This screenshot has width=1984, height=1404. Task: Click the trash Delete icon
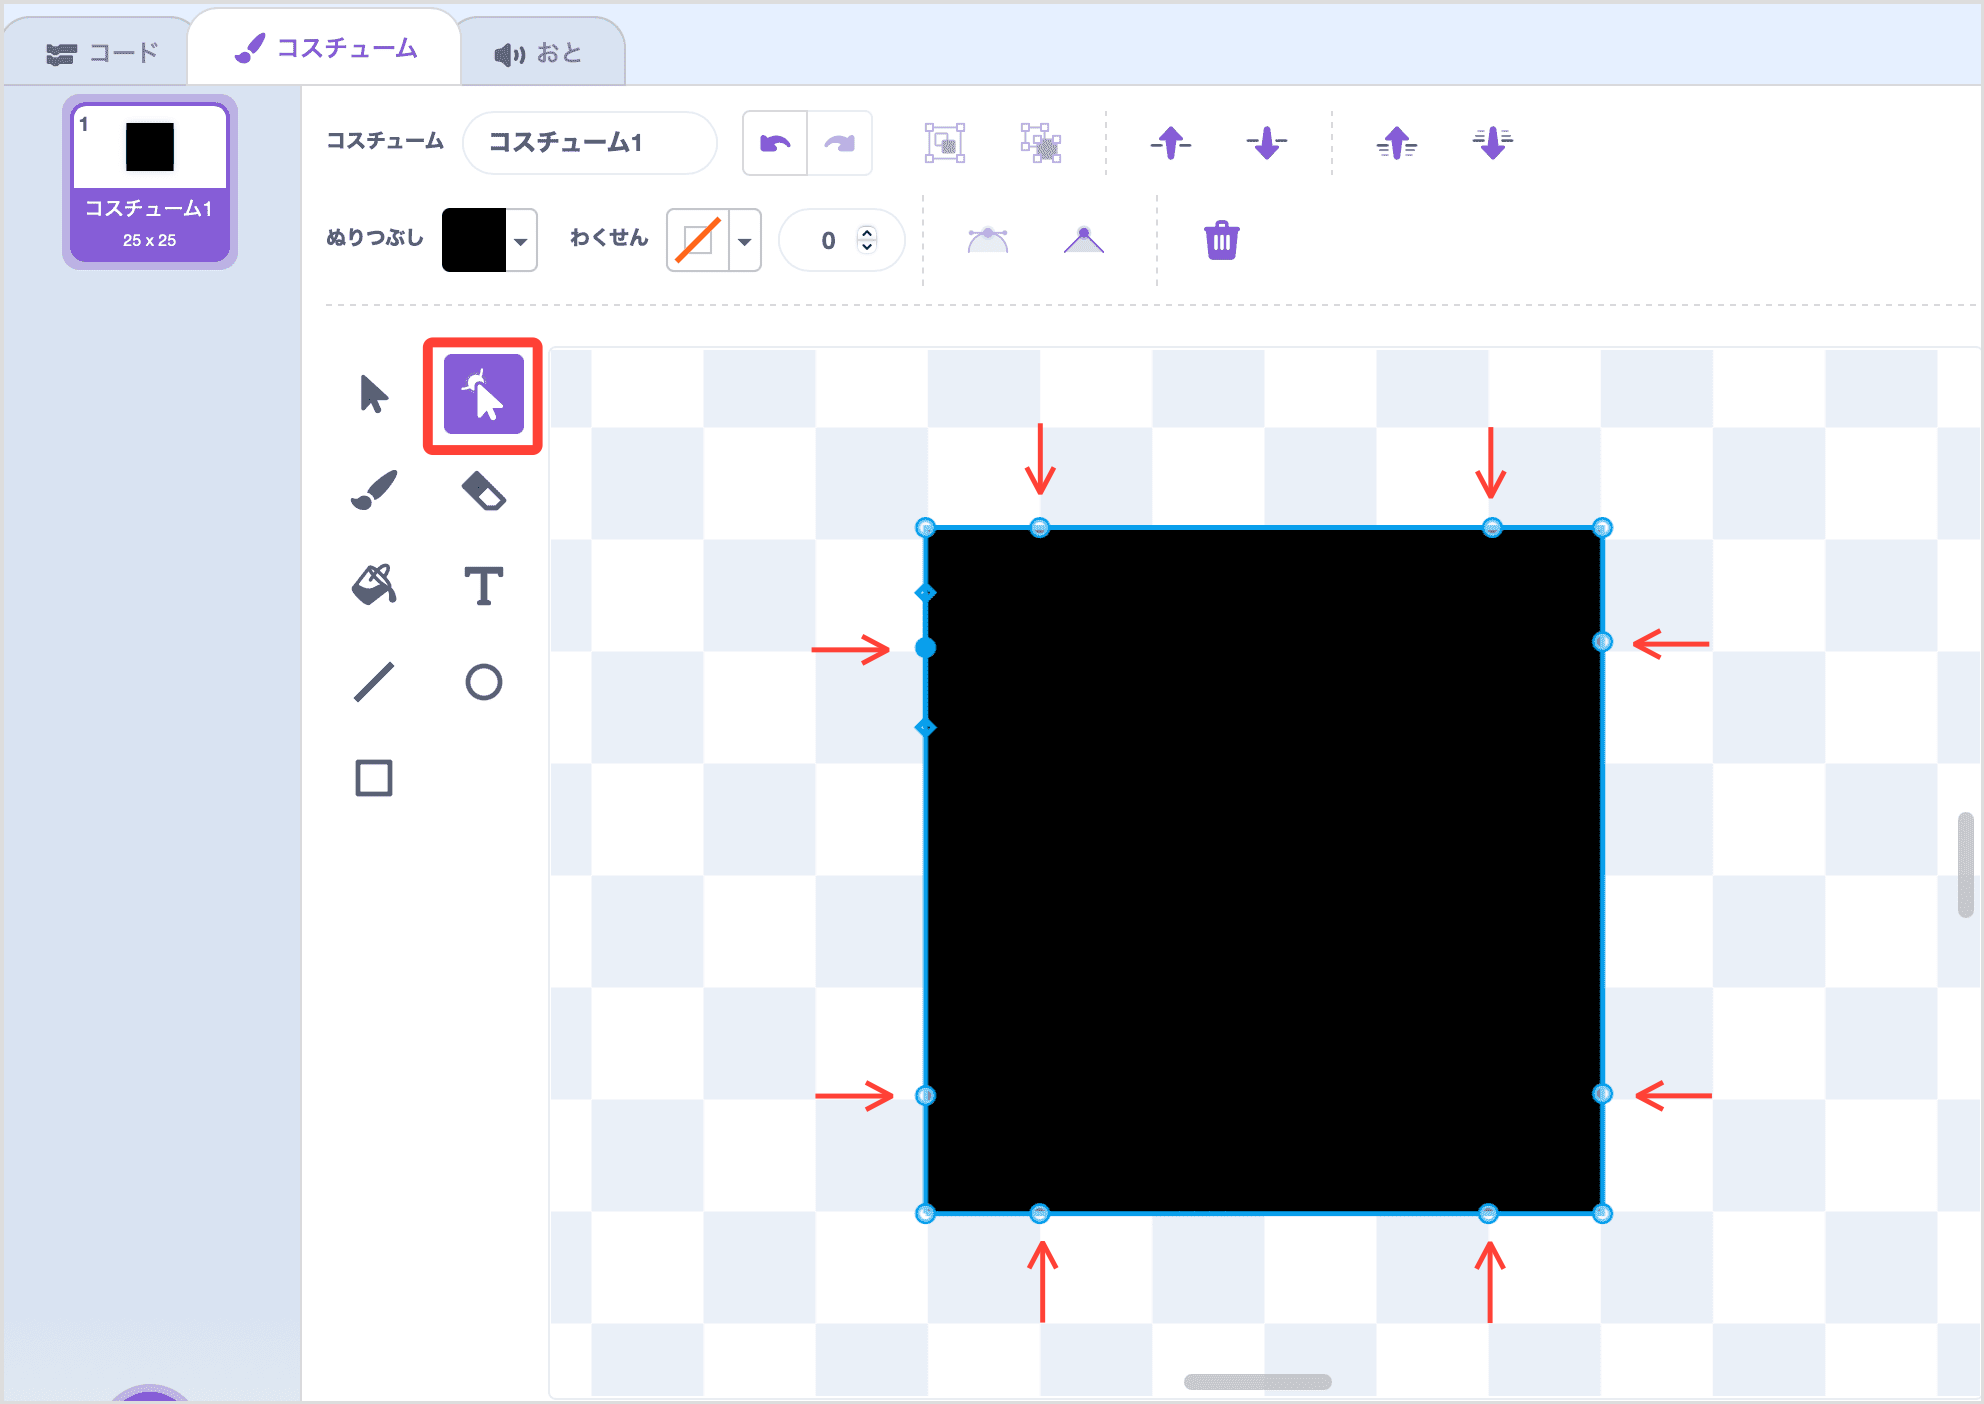1221,241
